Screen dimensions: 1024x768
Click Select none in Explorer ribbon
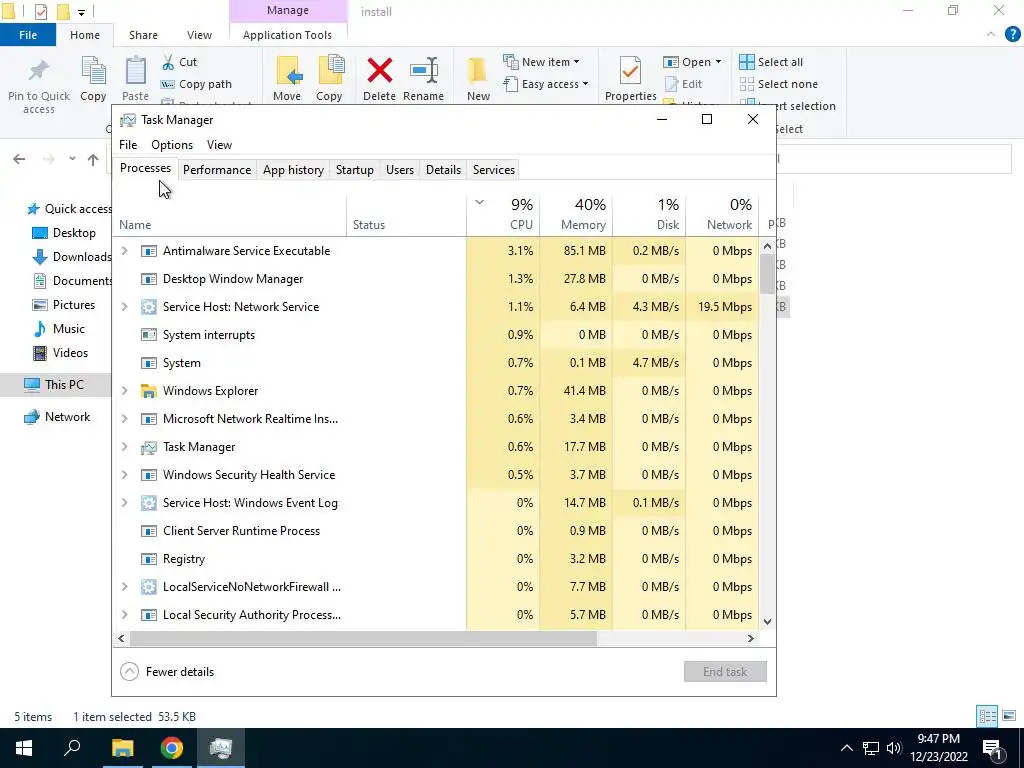[778, 84]
